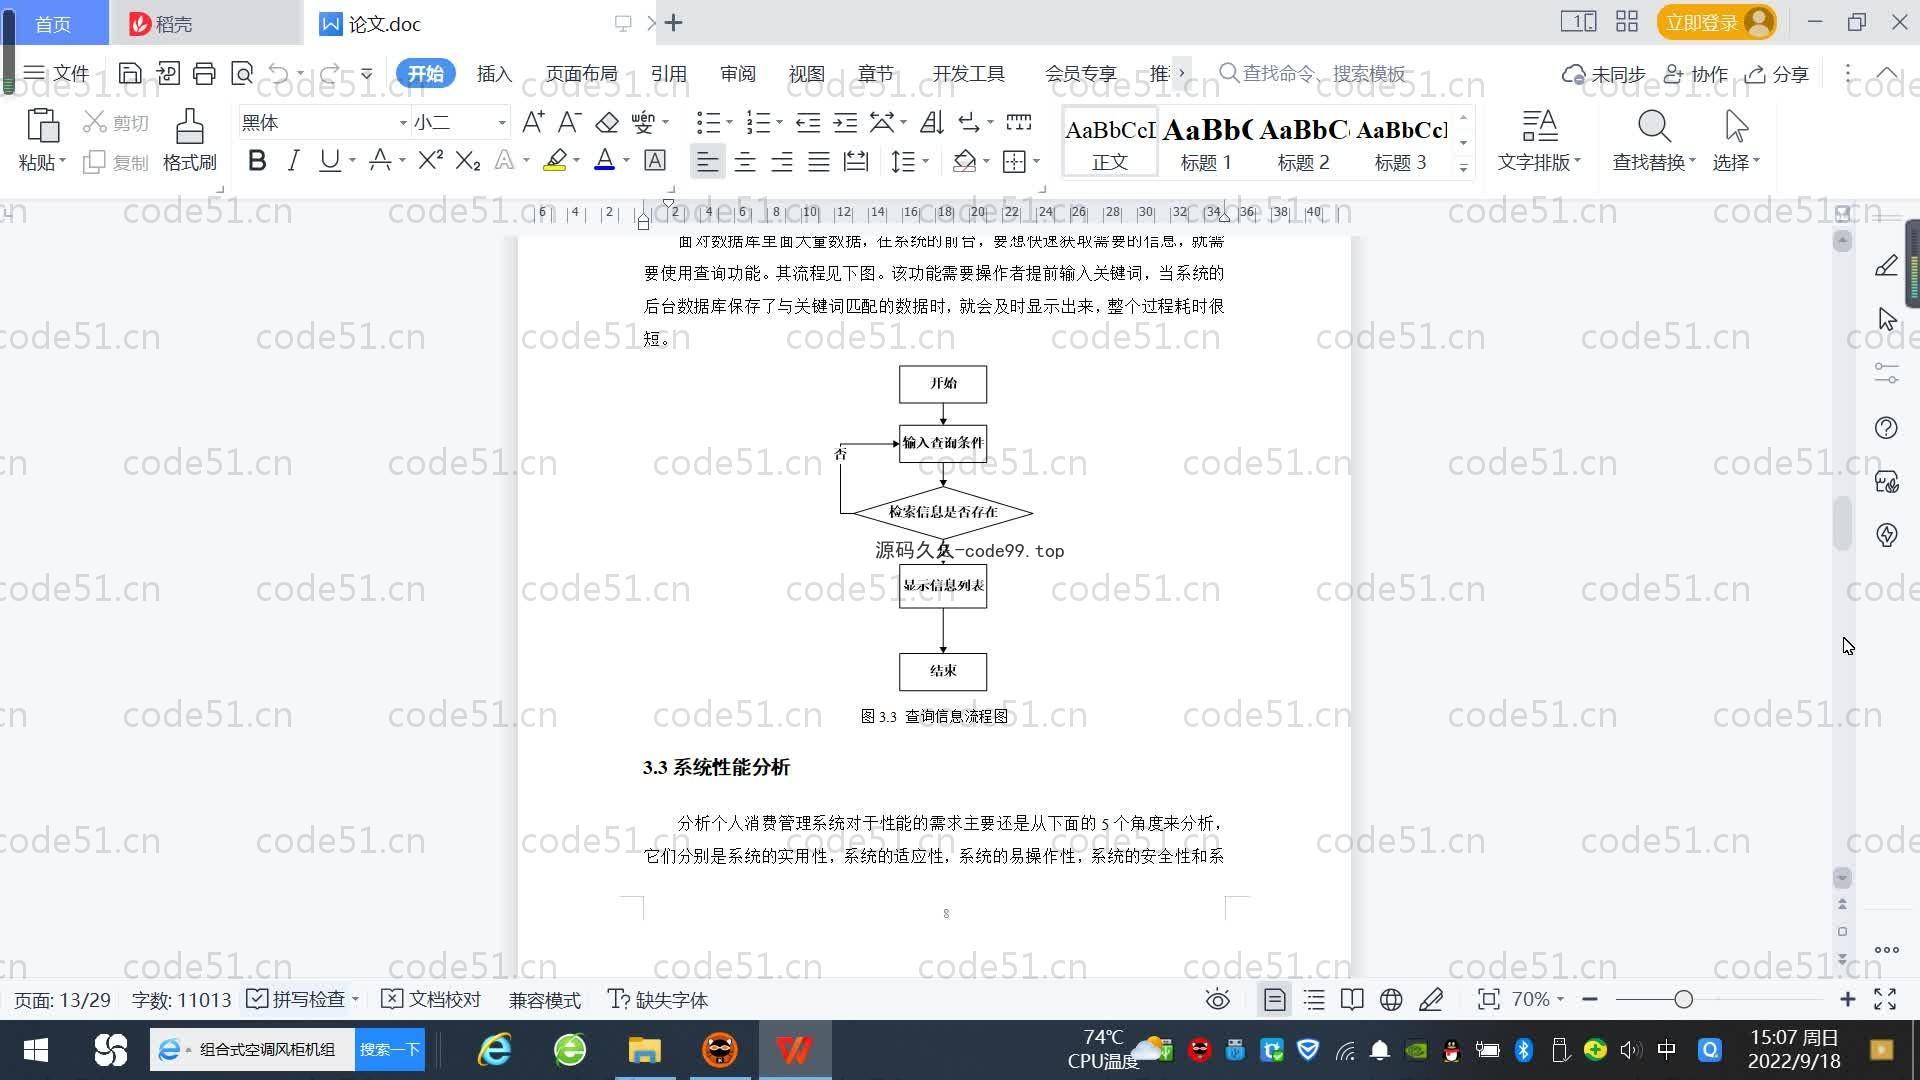The width and height of the screenshot is (1920, 1080).
Task: Click the pen icon in right sidebar
Action: click(1887, 266)
